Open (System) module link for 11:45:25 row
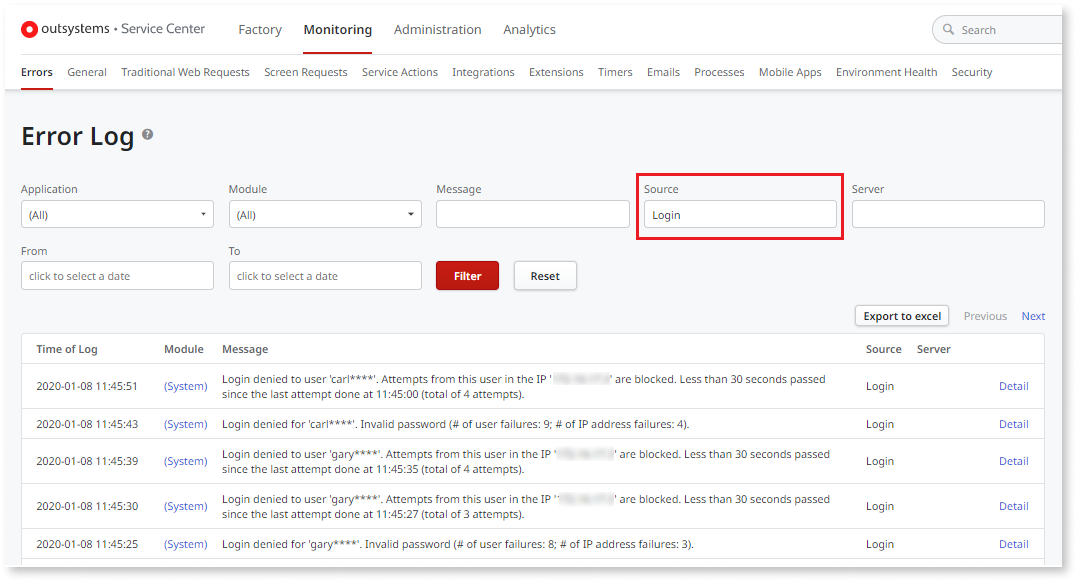The height and width of the screenshot is (582, 1077). (185, 544)
